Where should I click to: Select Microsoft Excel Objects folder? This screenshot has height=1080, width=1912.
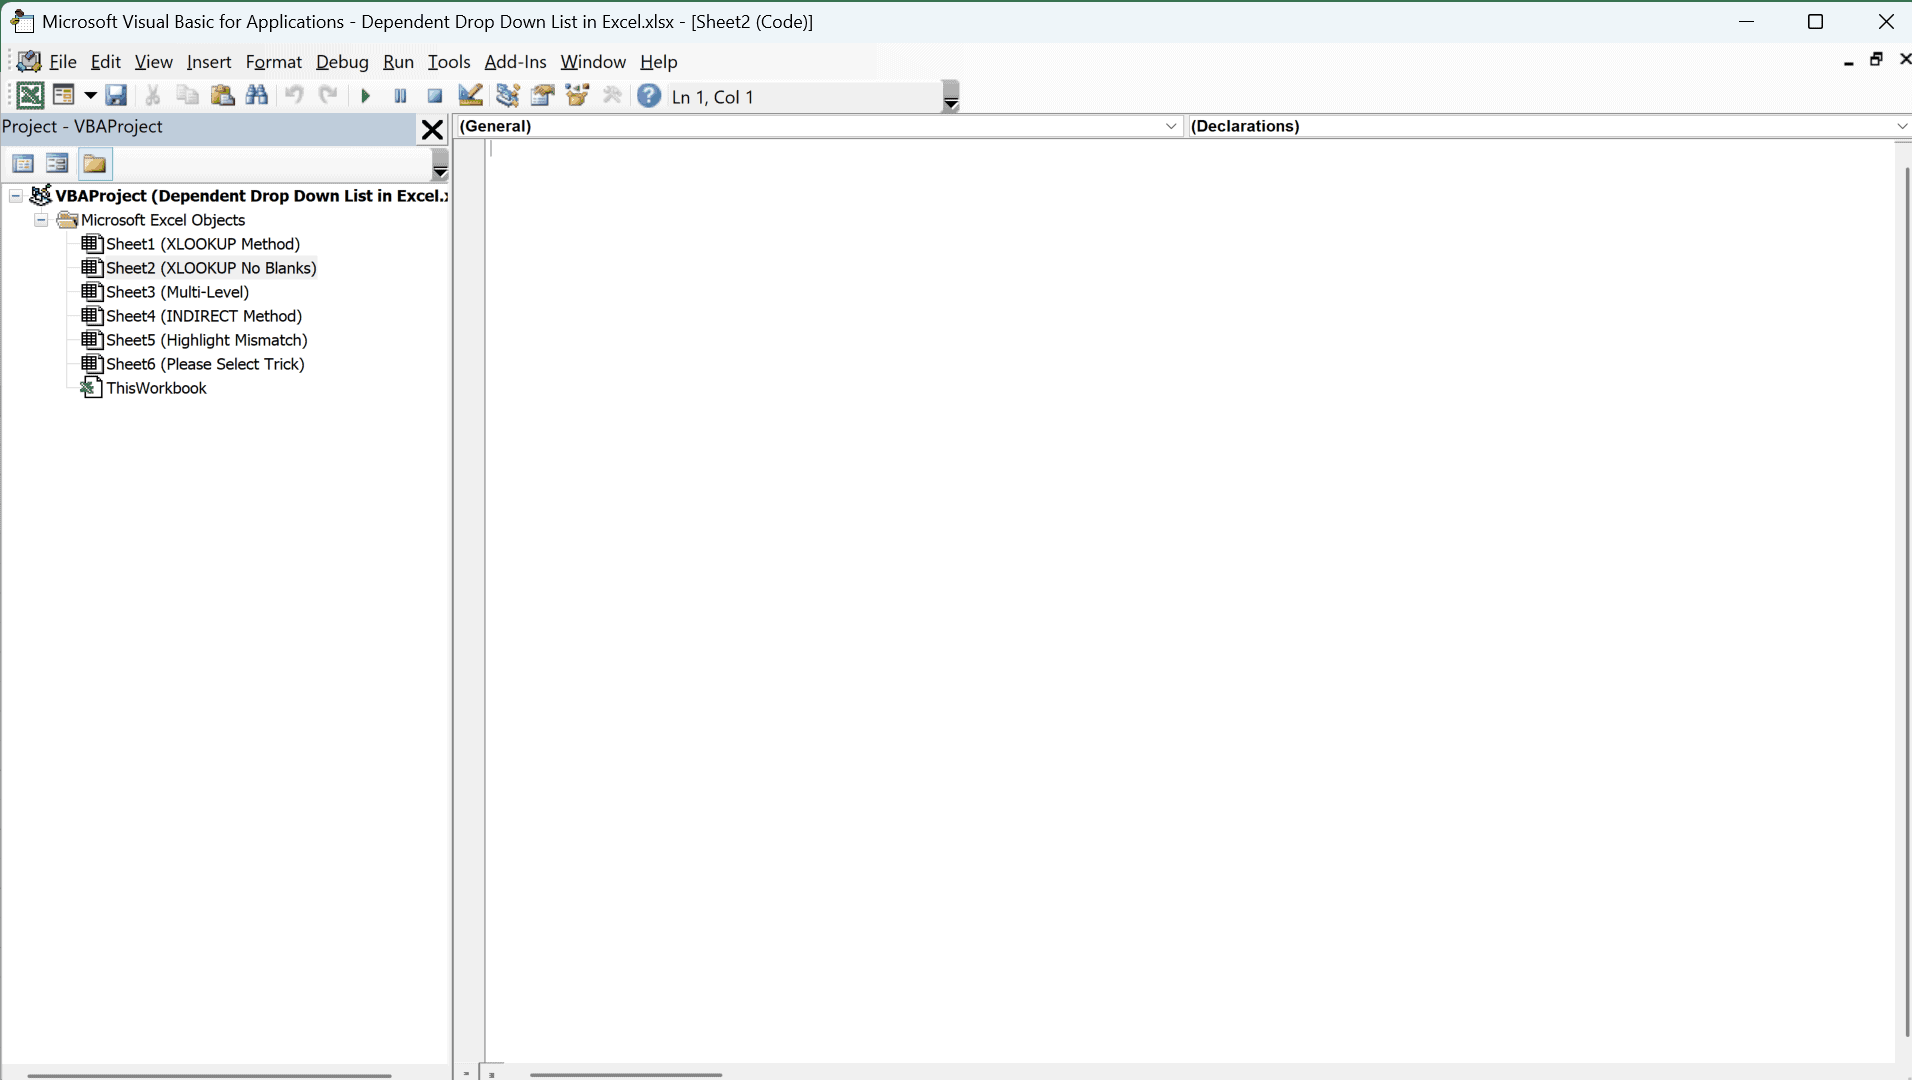(x=163, y=220)
